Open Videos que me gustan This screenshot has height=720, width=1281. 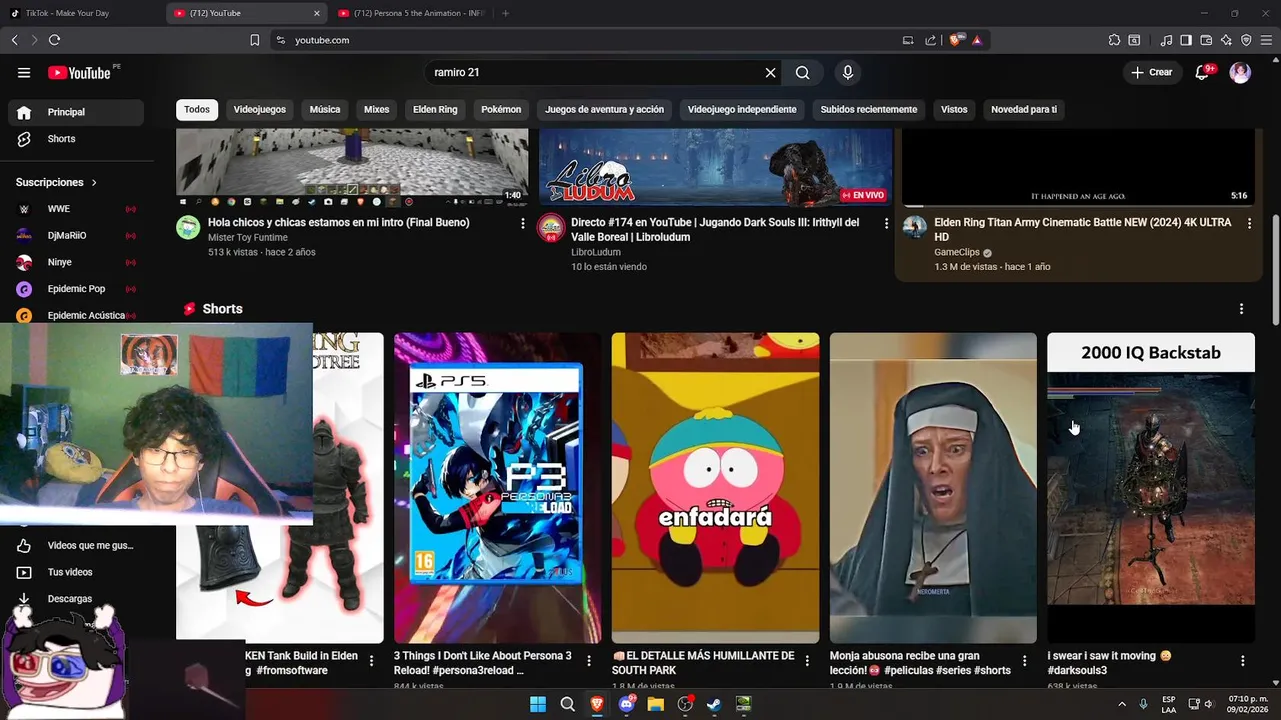(76, 546)
